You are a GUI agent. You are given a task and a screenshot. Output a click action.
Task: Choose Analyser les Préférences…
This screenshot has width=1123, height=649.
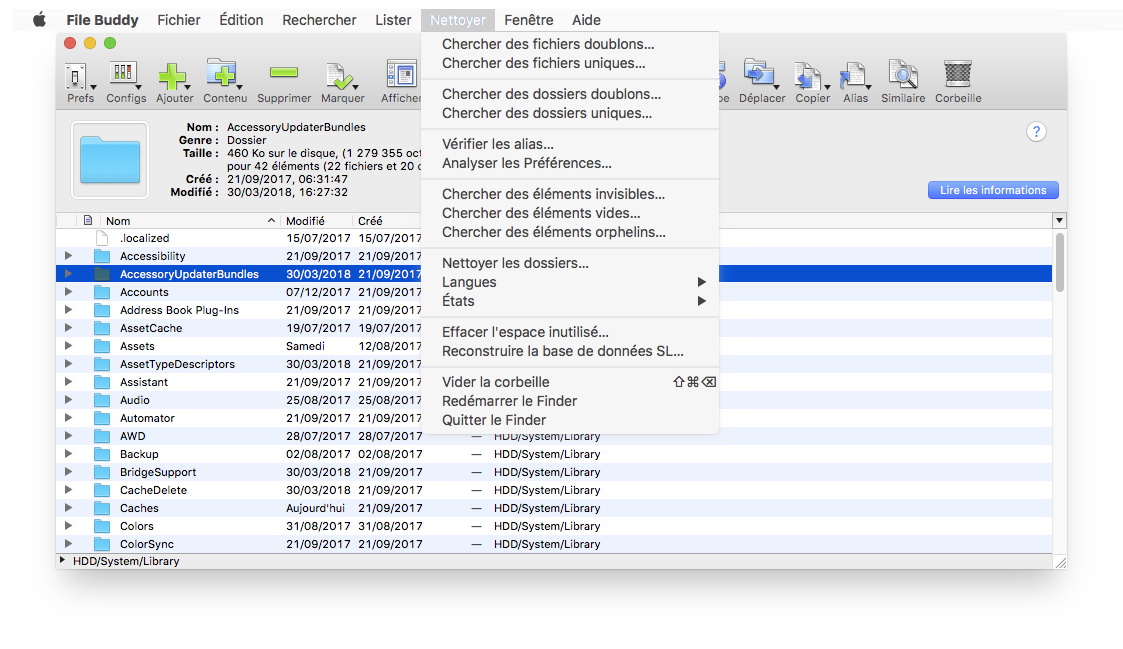pyautogui.click(x=570, y=163)
